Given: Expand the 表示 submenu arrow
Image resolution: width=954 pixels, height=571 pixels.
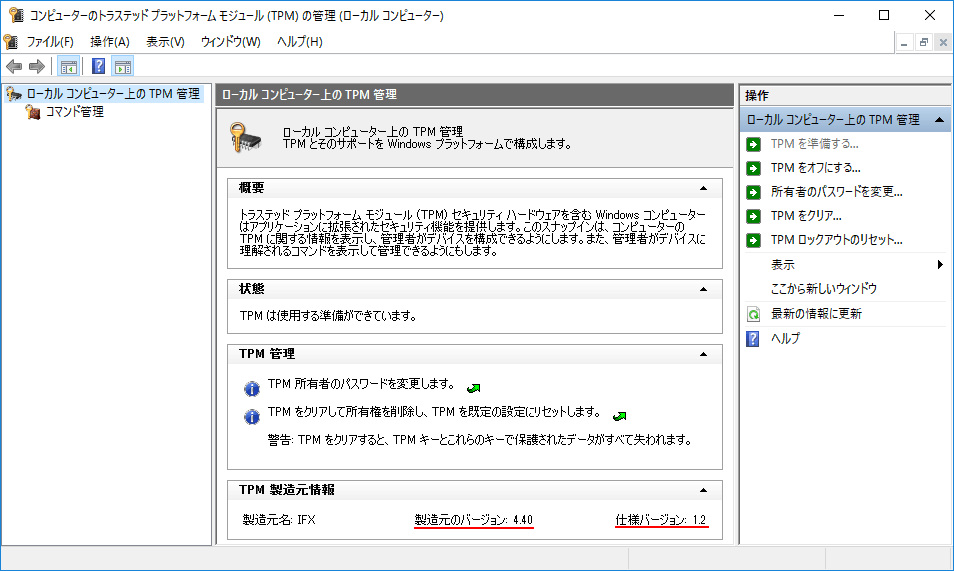Looking at the screenshot, I should point(940,265).
